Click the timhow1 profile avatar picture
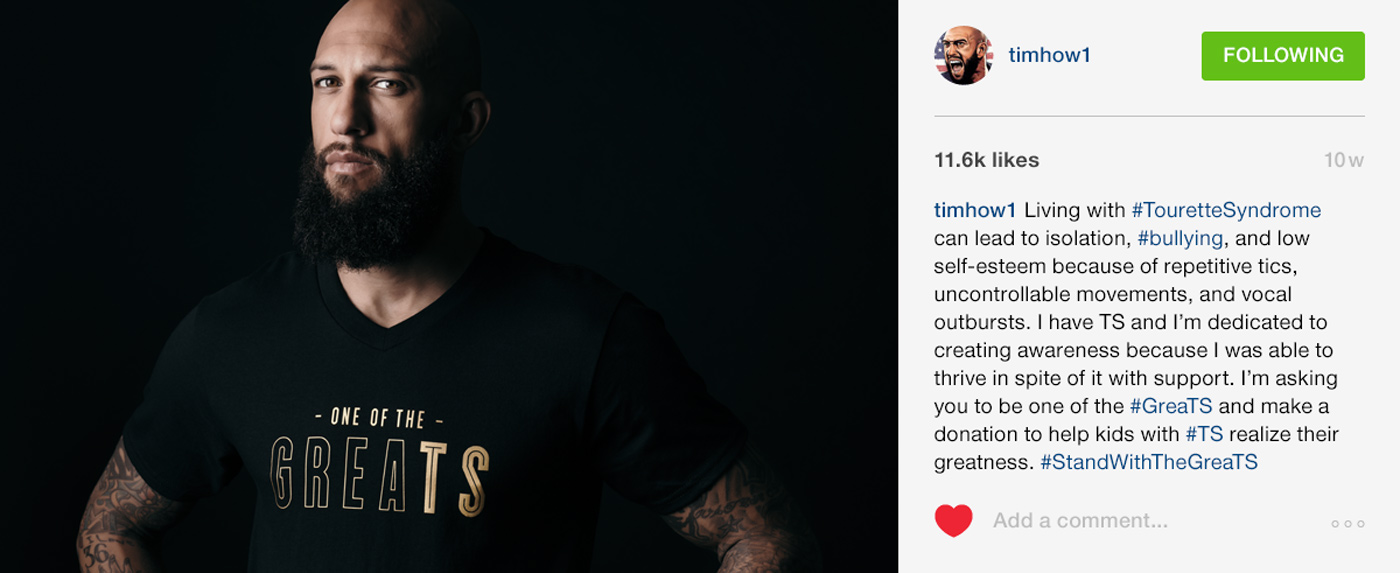 [x=963, y=55]
